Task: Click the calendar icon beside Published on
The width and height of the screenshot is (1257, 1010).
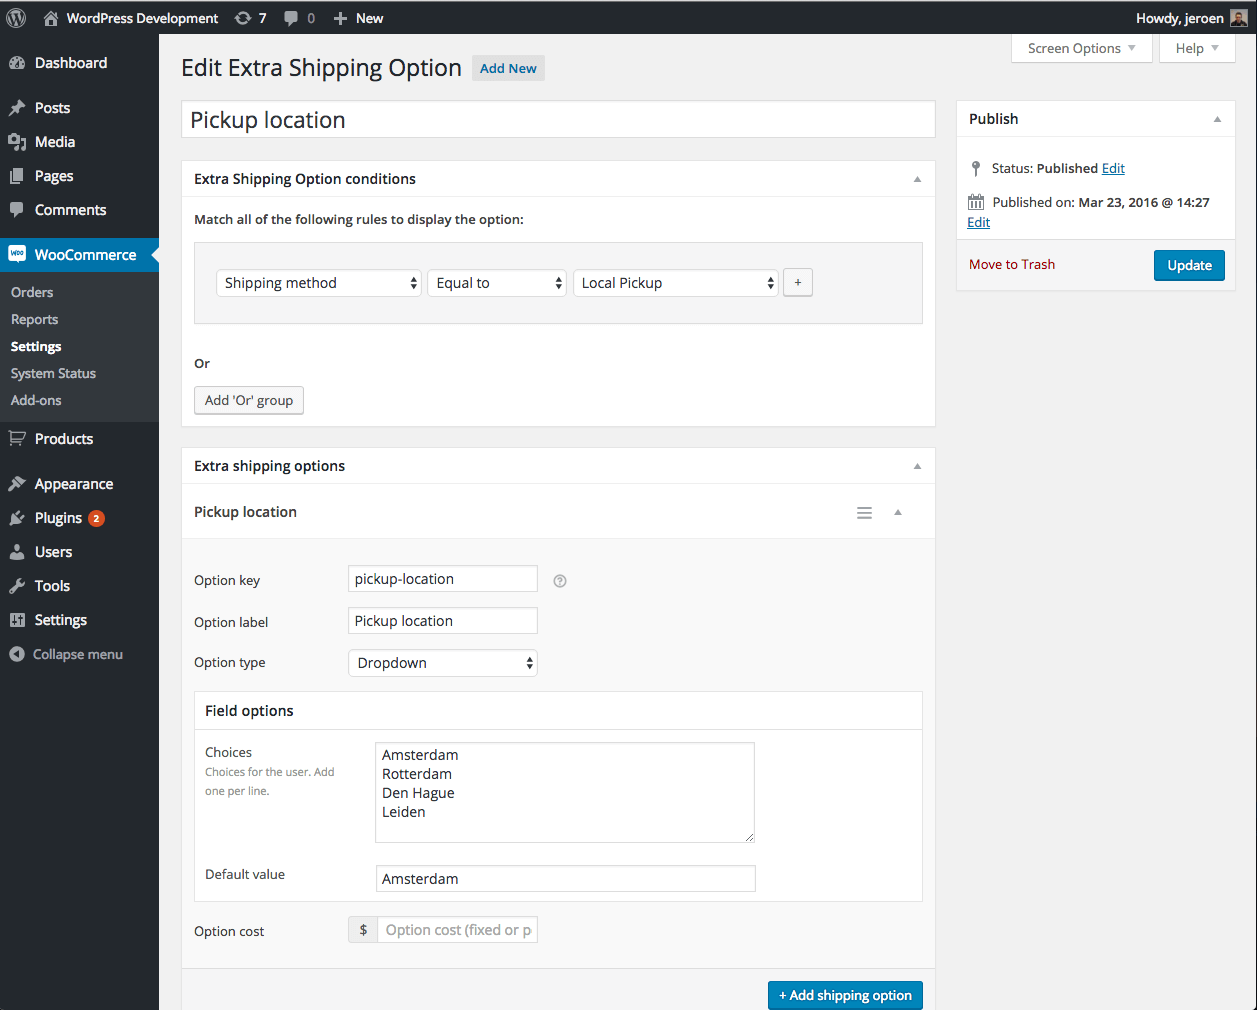Action: point(976,202)
